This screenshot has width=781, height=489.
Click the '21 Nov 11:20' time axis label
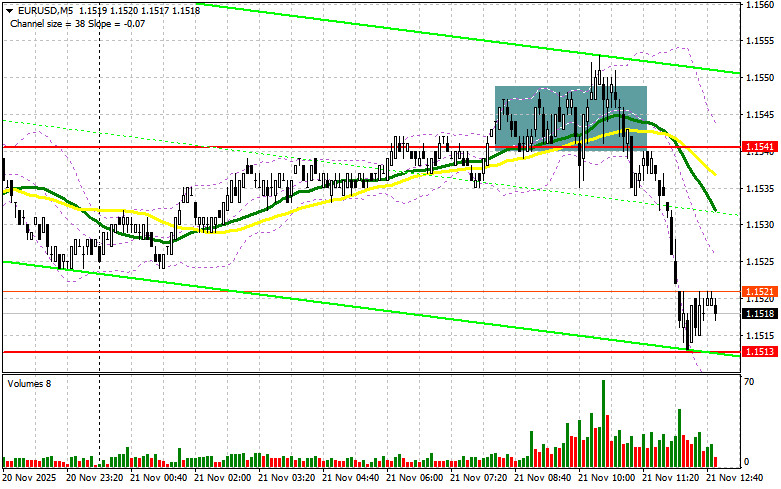pos(670,478)
